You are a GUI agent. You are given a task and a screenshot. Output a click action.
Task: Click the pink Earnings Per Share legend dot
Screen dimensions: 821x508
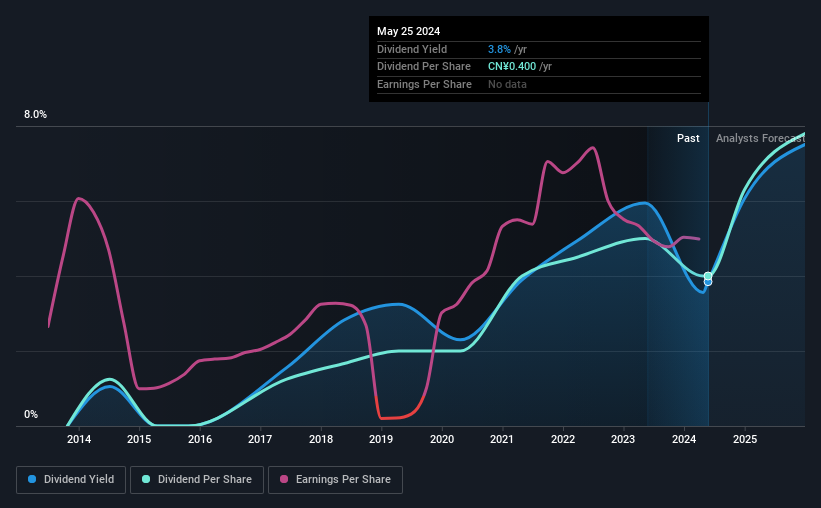pos(284,479)
